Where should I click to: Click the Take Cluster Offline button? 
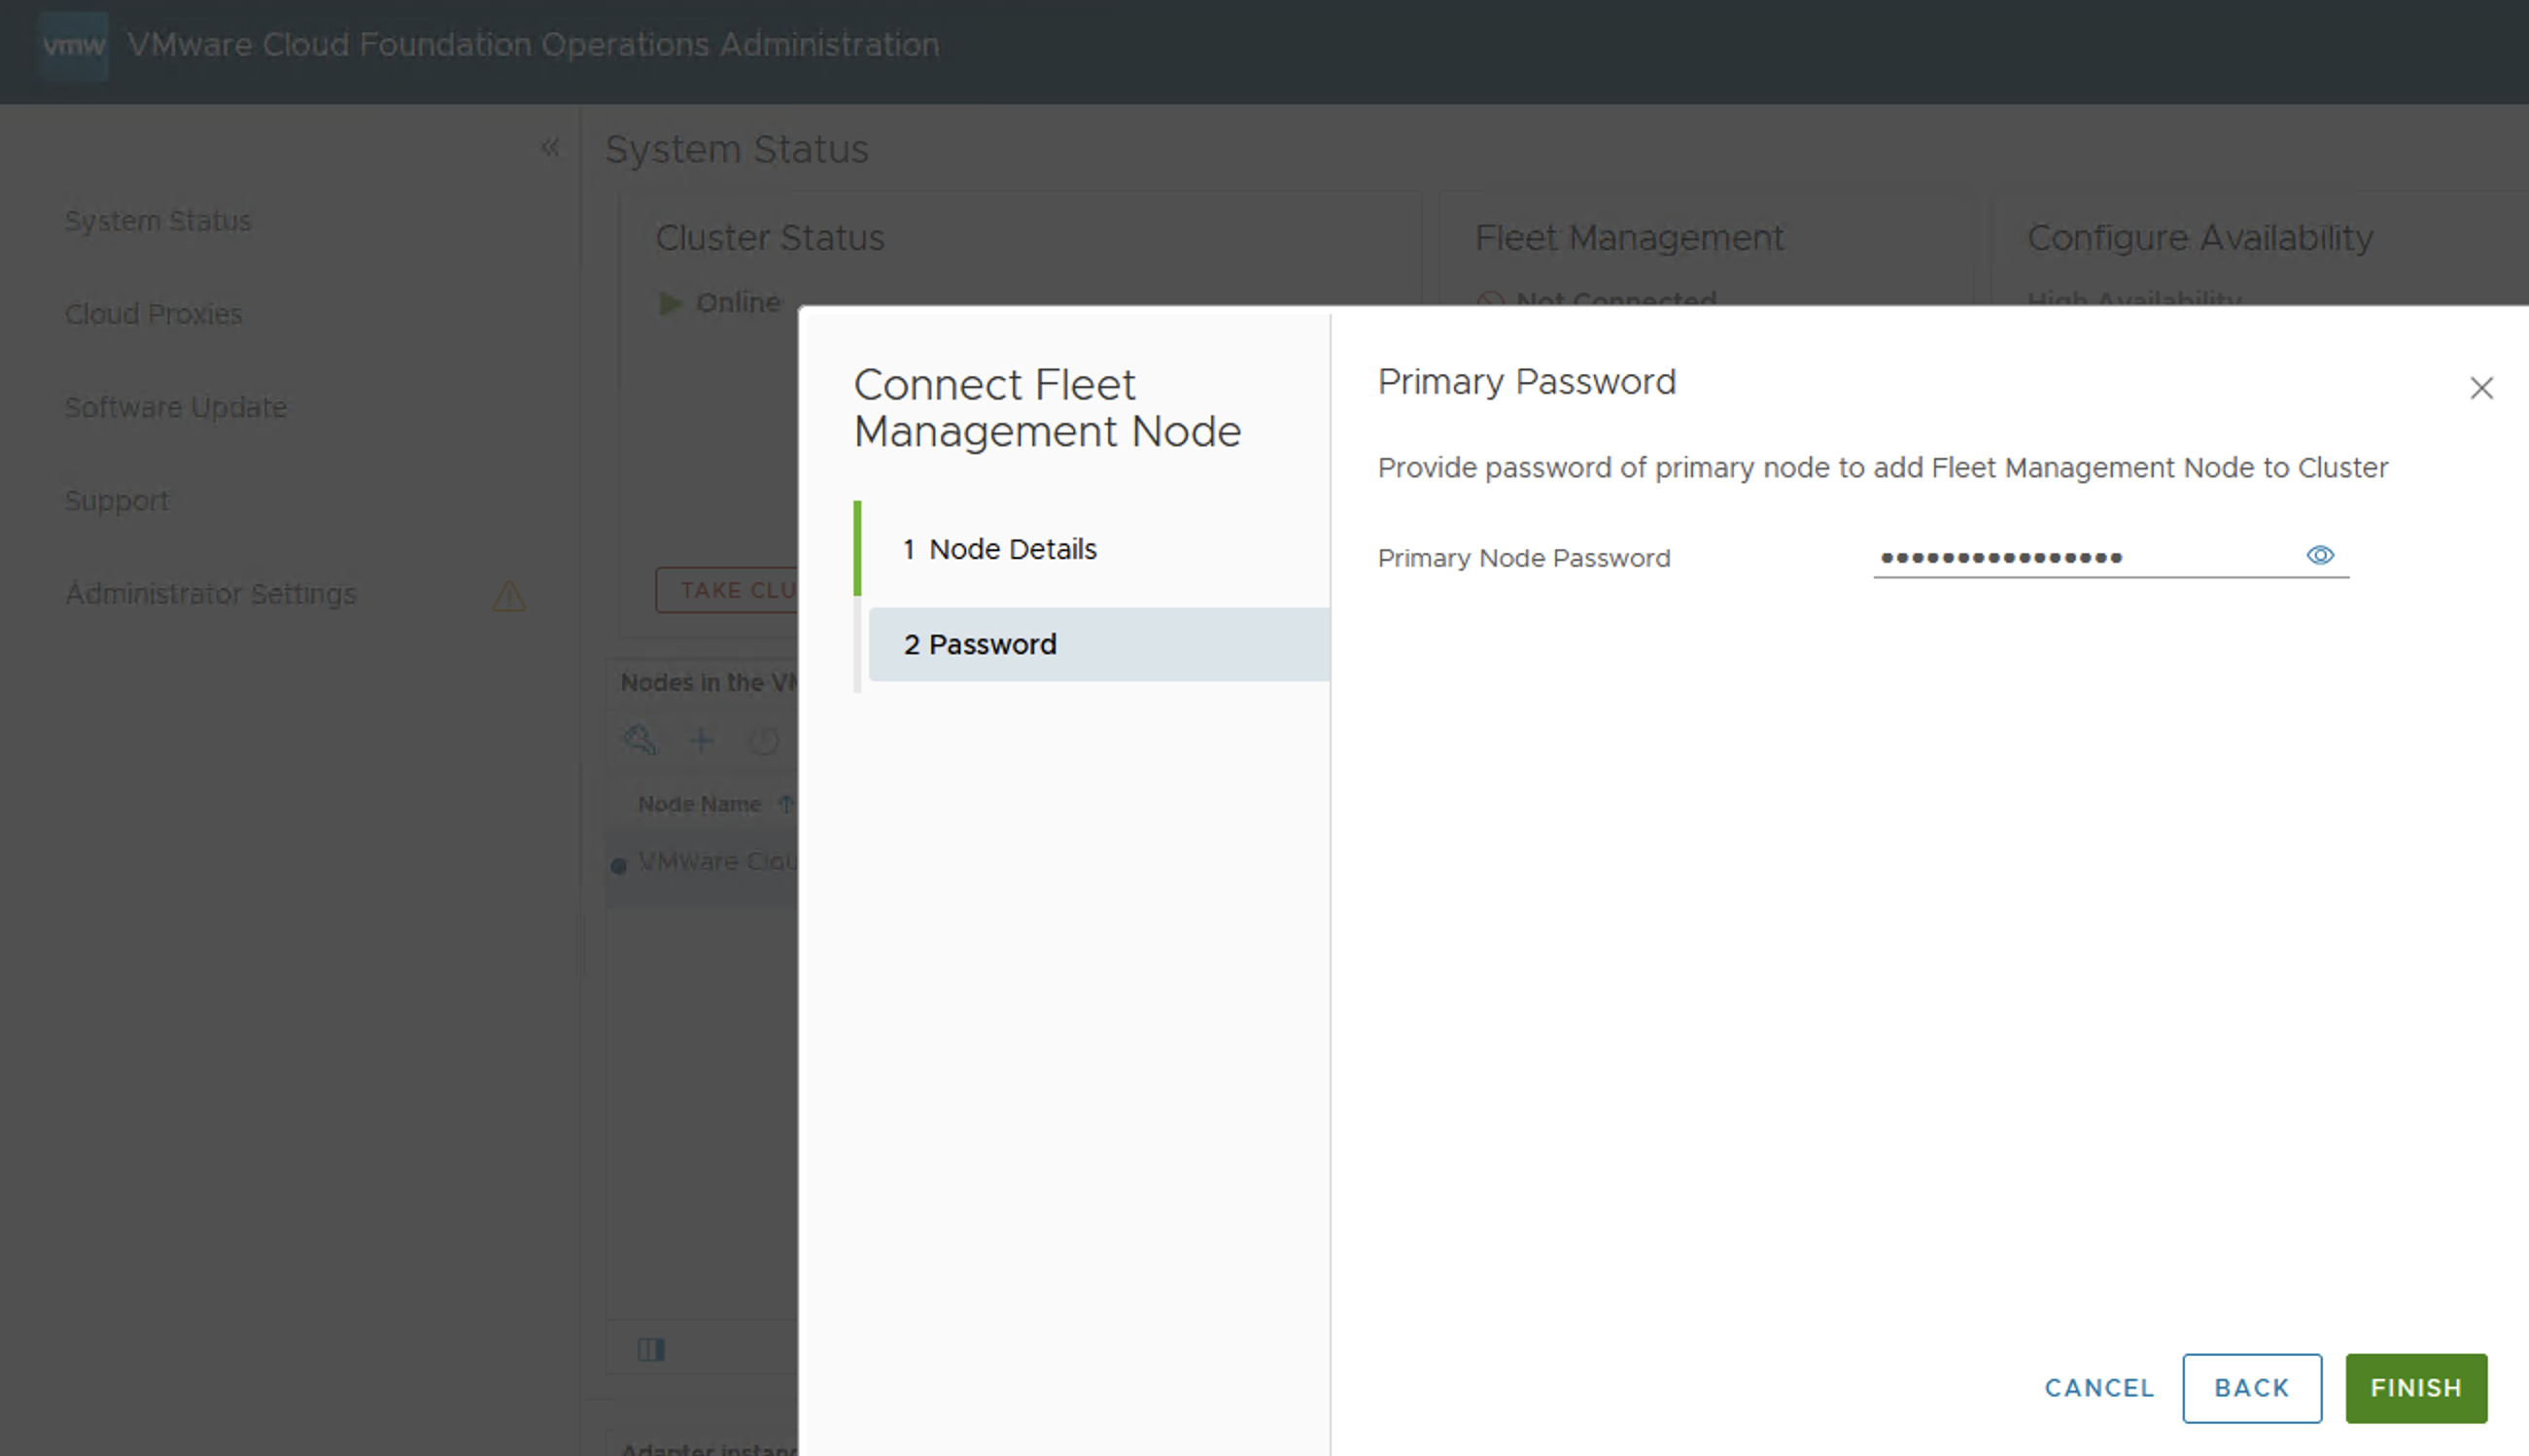[728, 590]
